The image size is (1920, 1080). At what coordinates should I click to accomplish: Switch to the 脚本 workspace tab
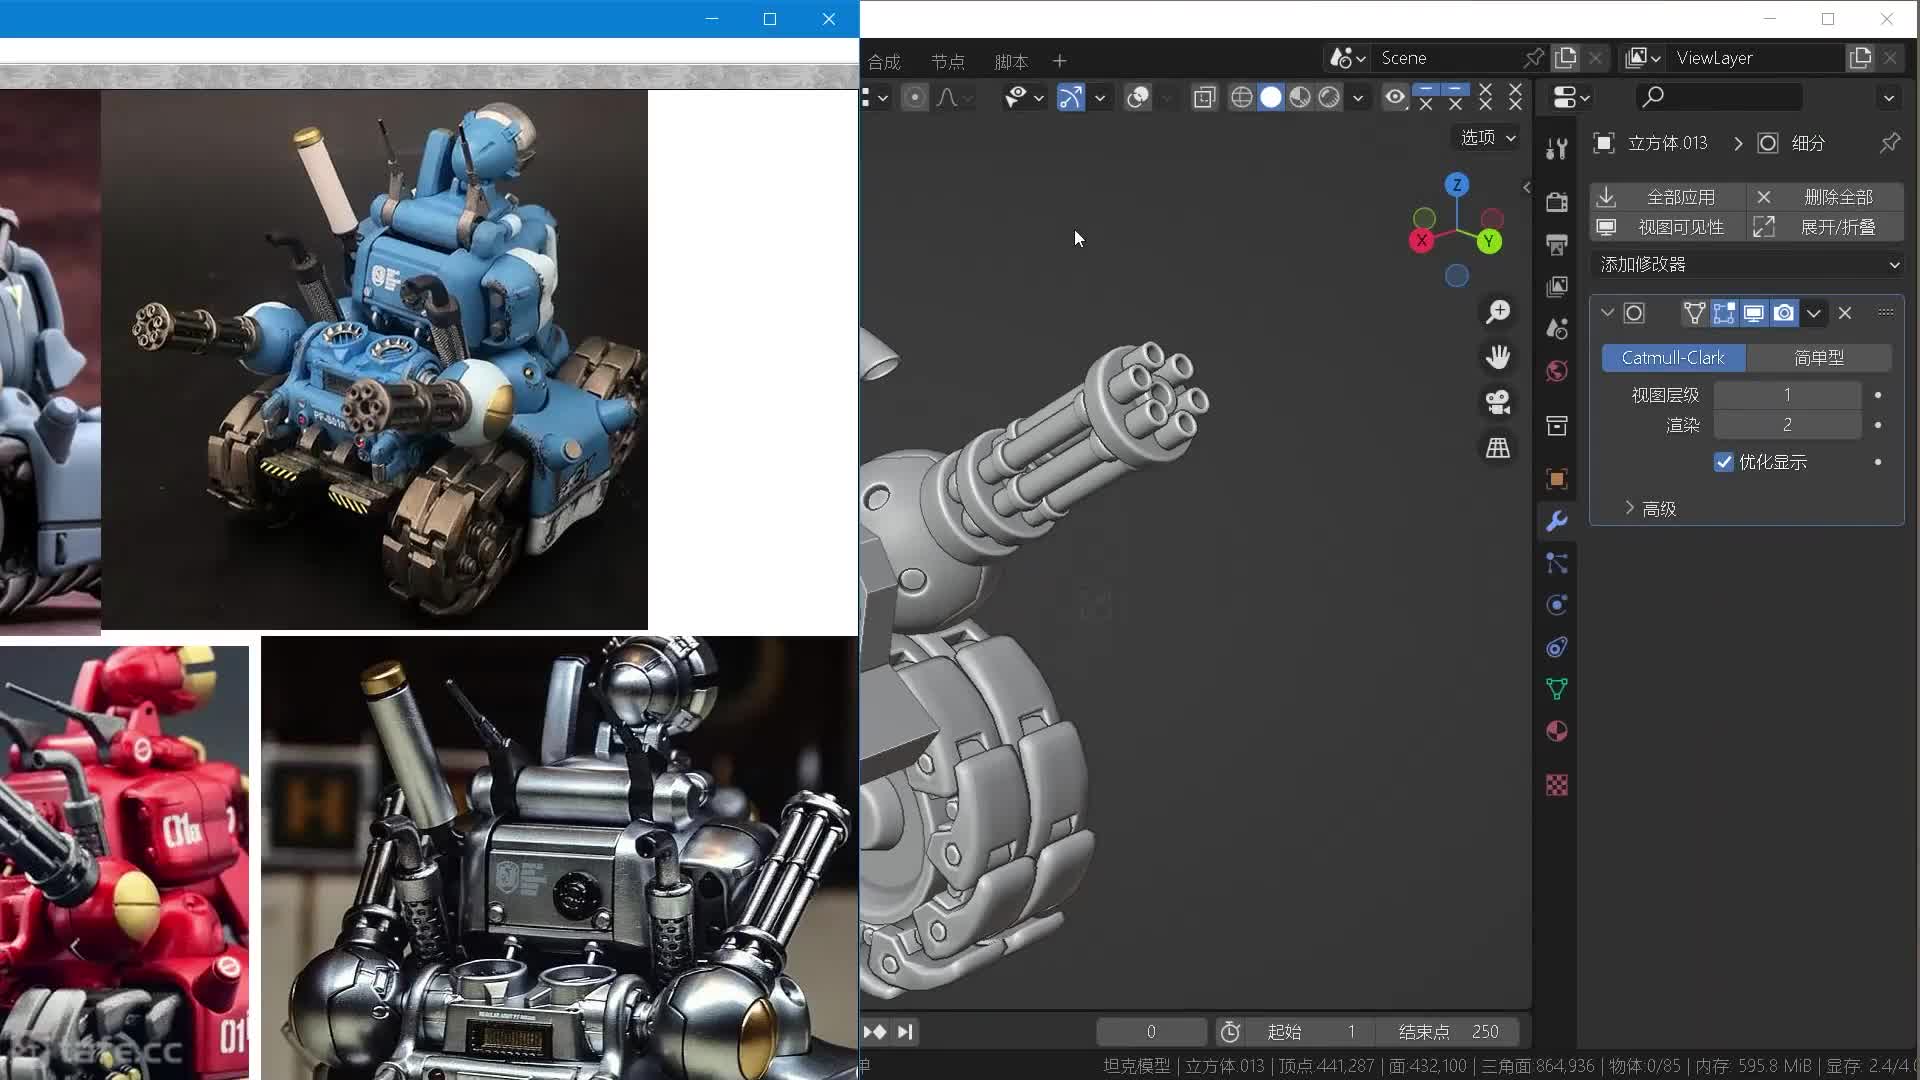(1011, 62)
